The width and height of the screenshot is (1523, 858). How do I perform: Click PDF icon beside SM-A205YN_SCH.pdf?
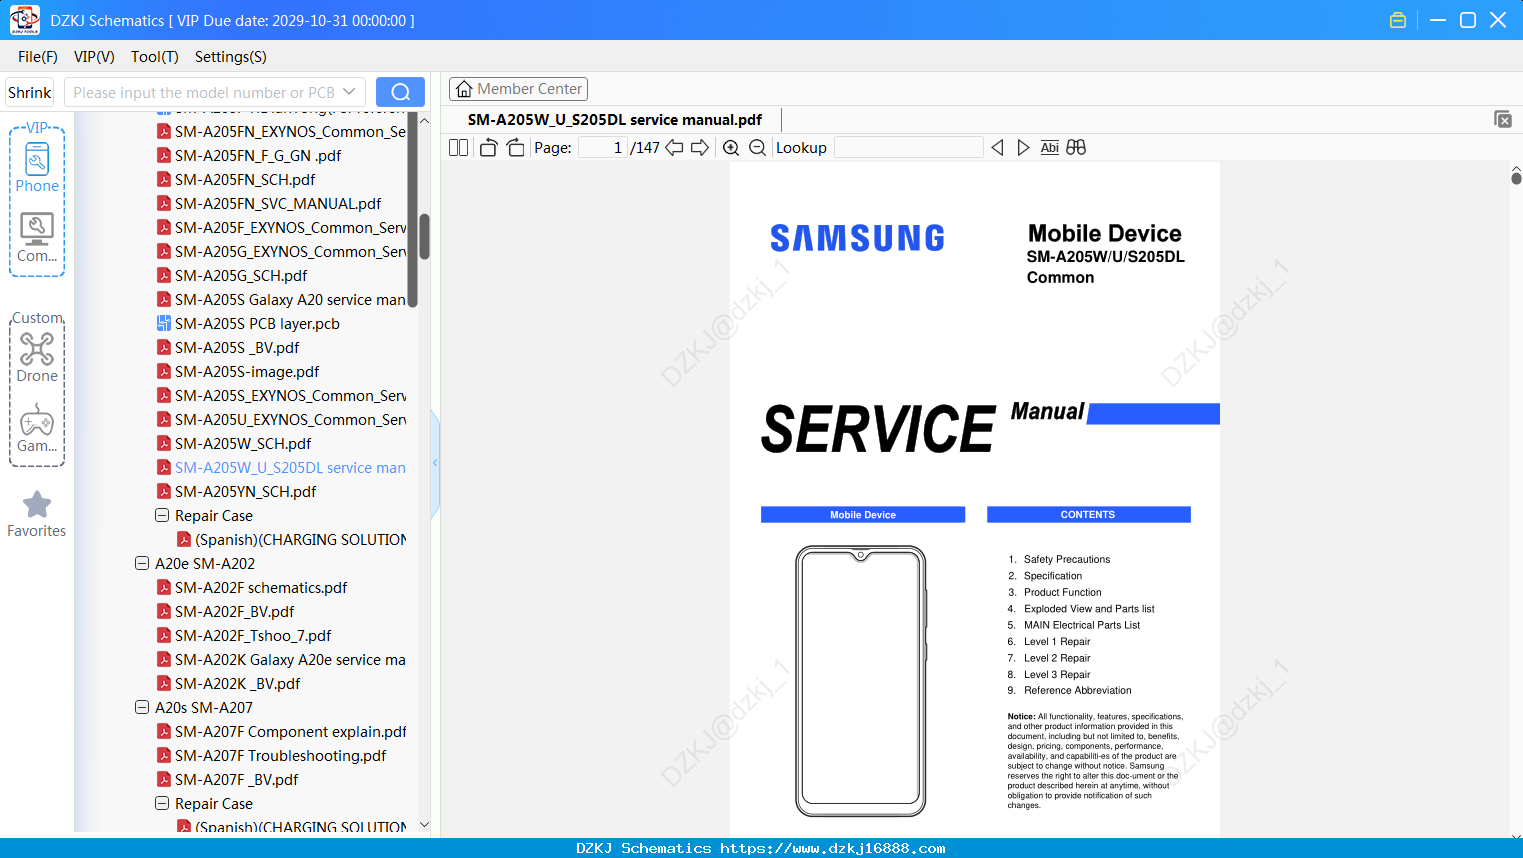164,492
